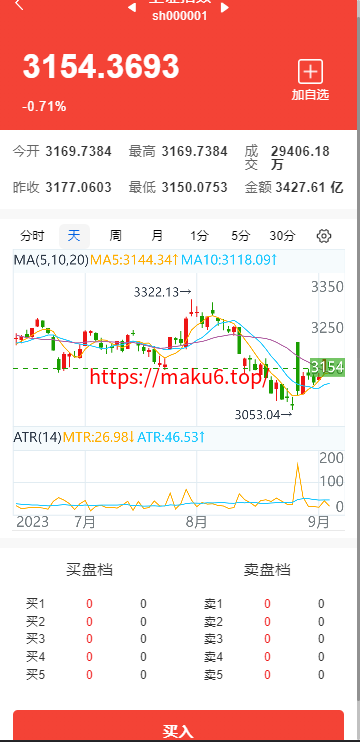Viewport: 360px width, 742px height.
Task: Click the 成交 volume 29406.18万
Action: (300, 158)
